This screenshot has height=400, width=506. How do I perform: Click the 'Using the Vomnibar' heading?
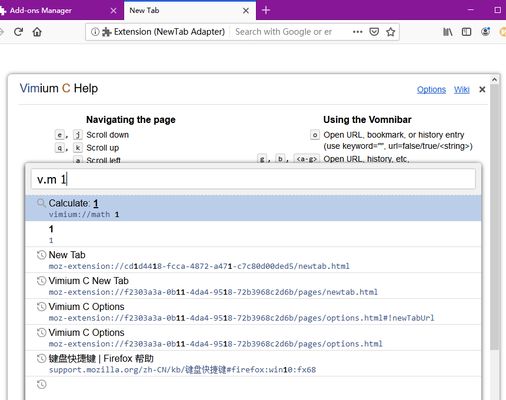click(x=367, y=120)
